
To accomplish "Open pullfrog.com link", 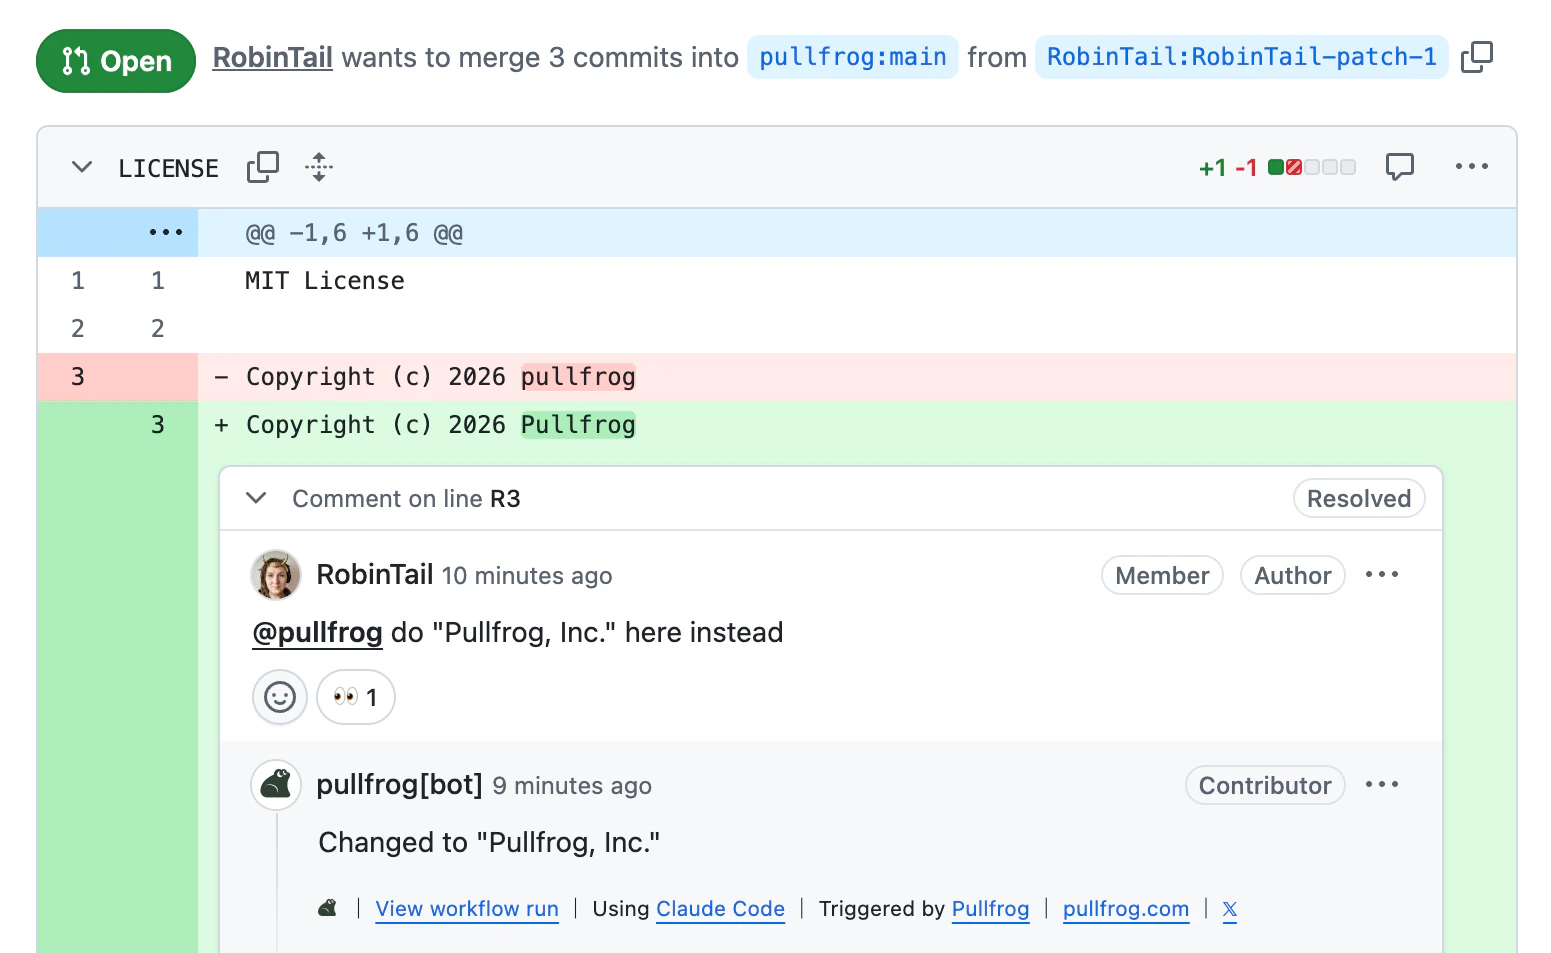I will click(1126, 909).
